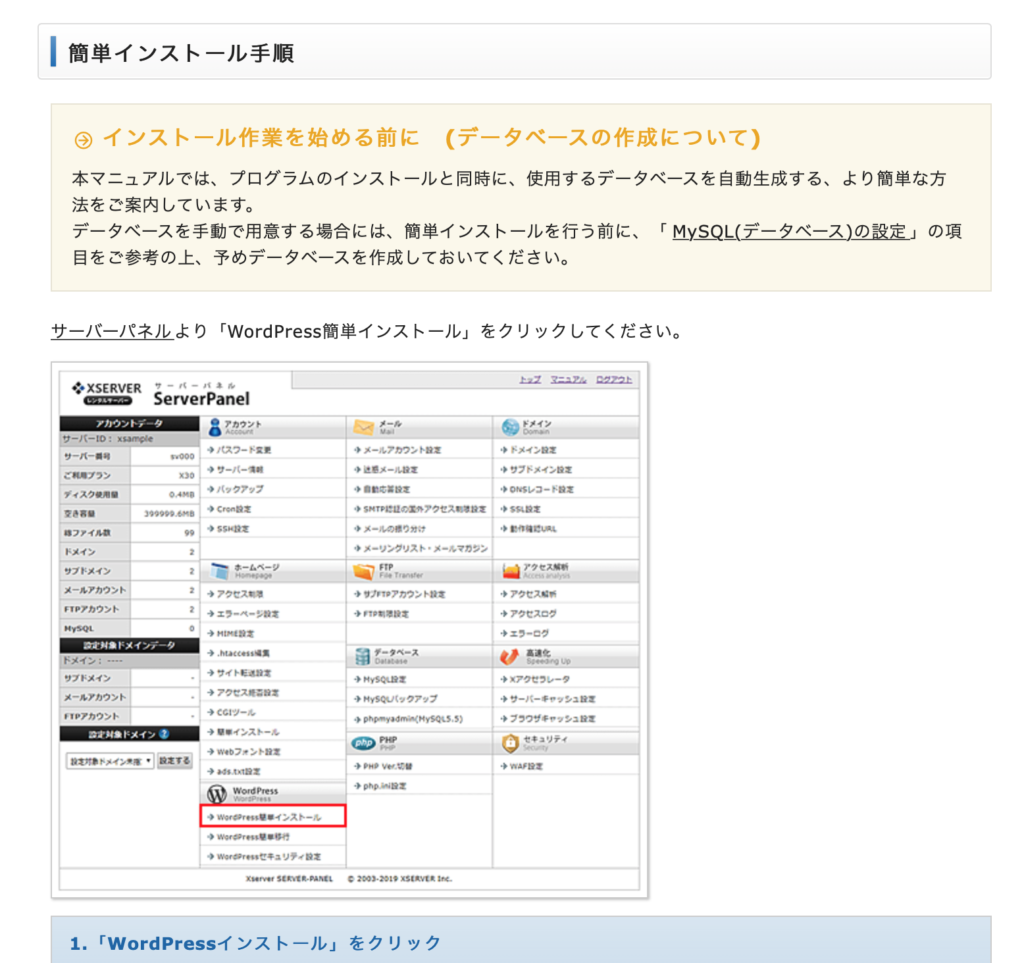Open MySQLバックアップ

400,699
